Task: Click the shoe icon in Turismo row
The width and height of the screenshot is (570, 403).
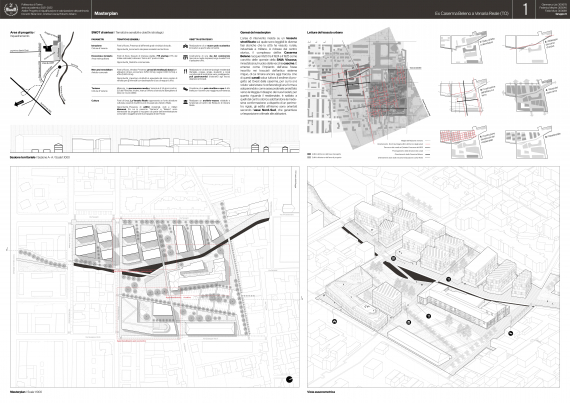Action: (x=185, y=89)
